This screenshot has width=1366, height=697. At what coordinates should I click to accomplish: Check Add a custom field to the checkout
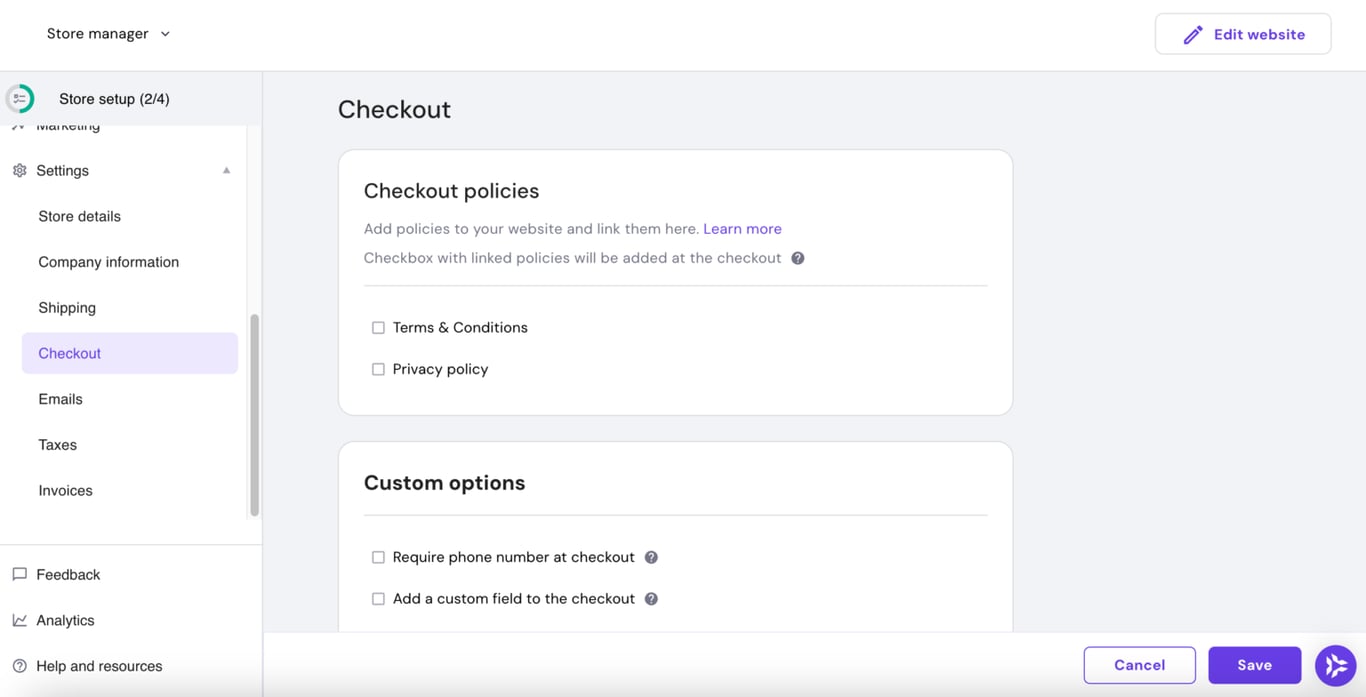[x=378, y=598]
